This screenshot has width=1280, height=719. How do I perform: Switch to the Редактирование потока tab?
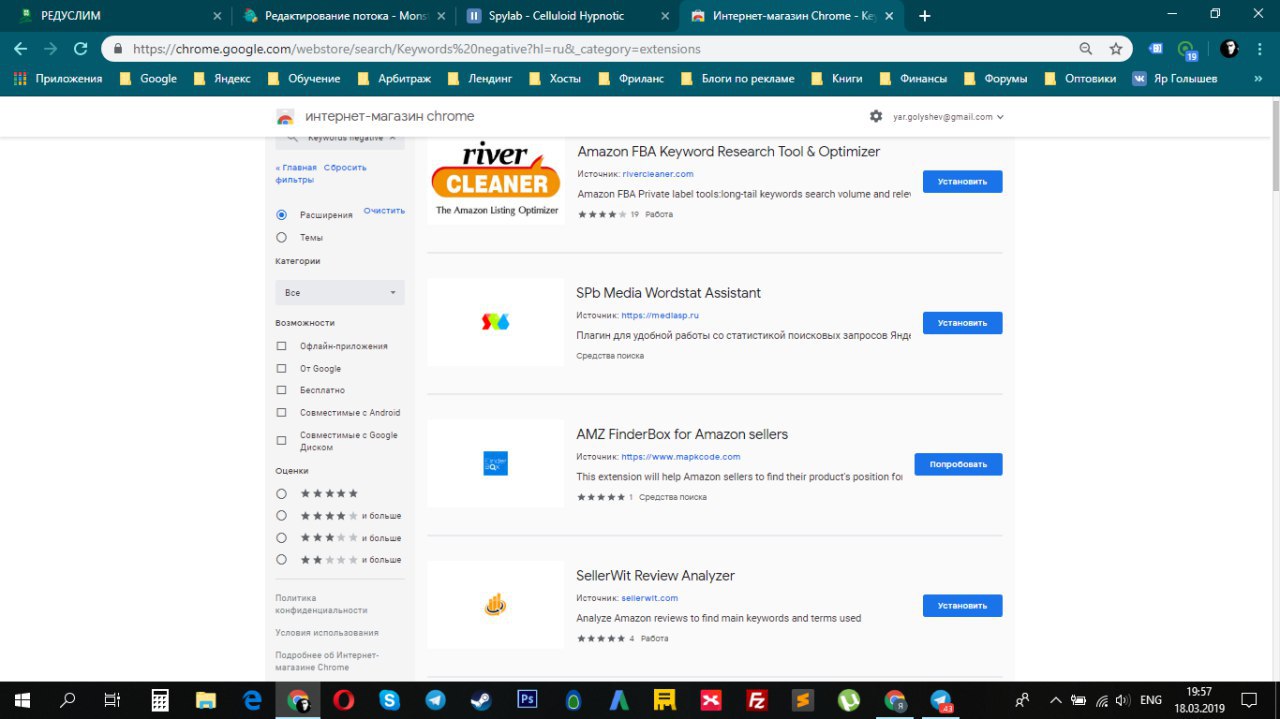coord(344,16)
